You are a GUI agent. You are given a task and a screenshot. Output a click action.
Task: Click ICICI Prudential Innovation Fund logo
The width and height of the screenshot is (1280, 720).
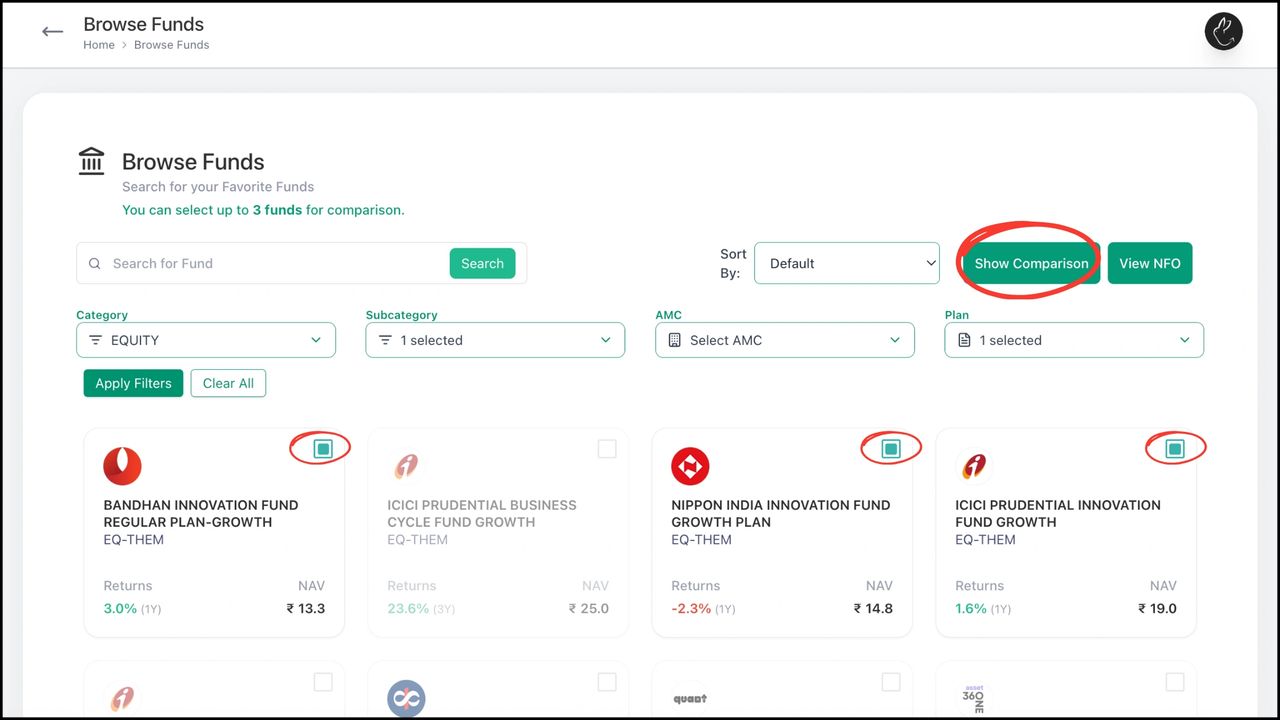tap(973, 466)
